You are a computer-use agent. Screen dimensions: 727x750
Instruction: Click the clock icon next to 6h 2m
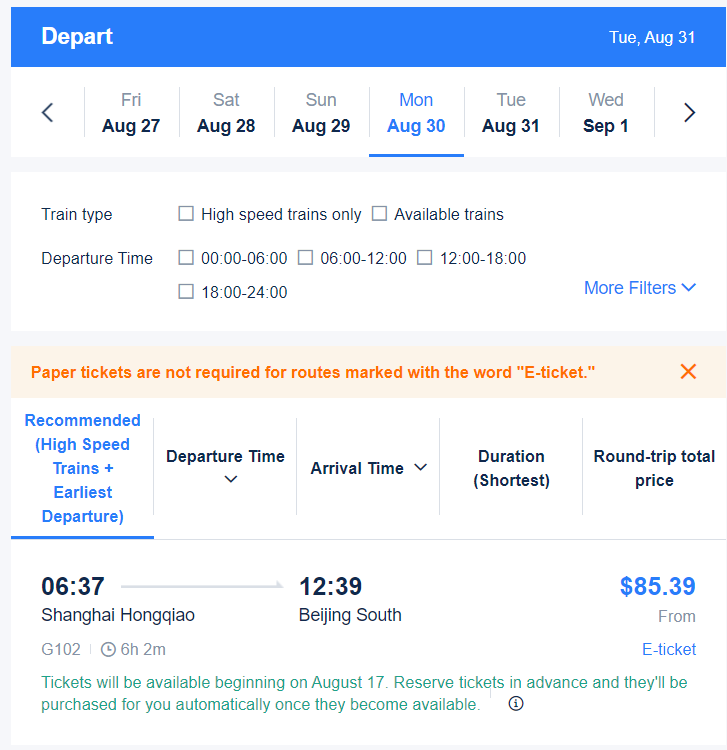coord(109,650)
